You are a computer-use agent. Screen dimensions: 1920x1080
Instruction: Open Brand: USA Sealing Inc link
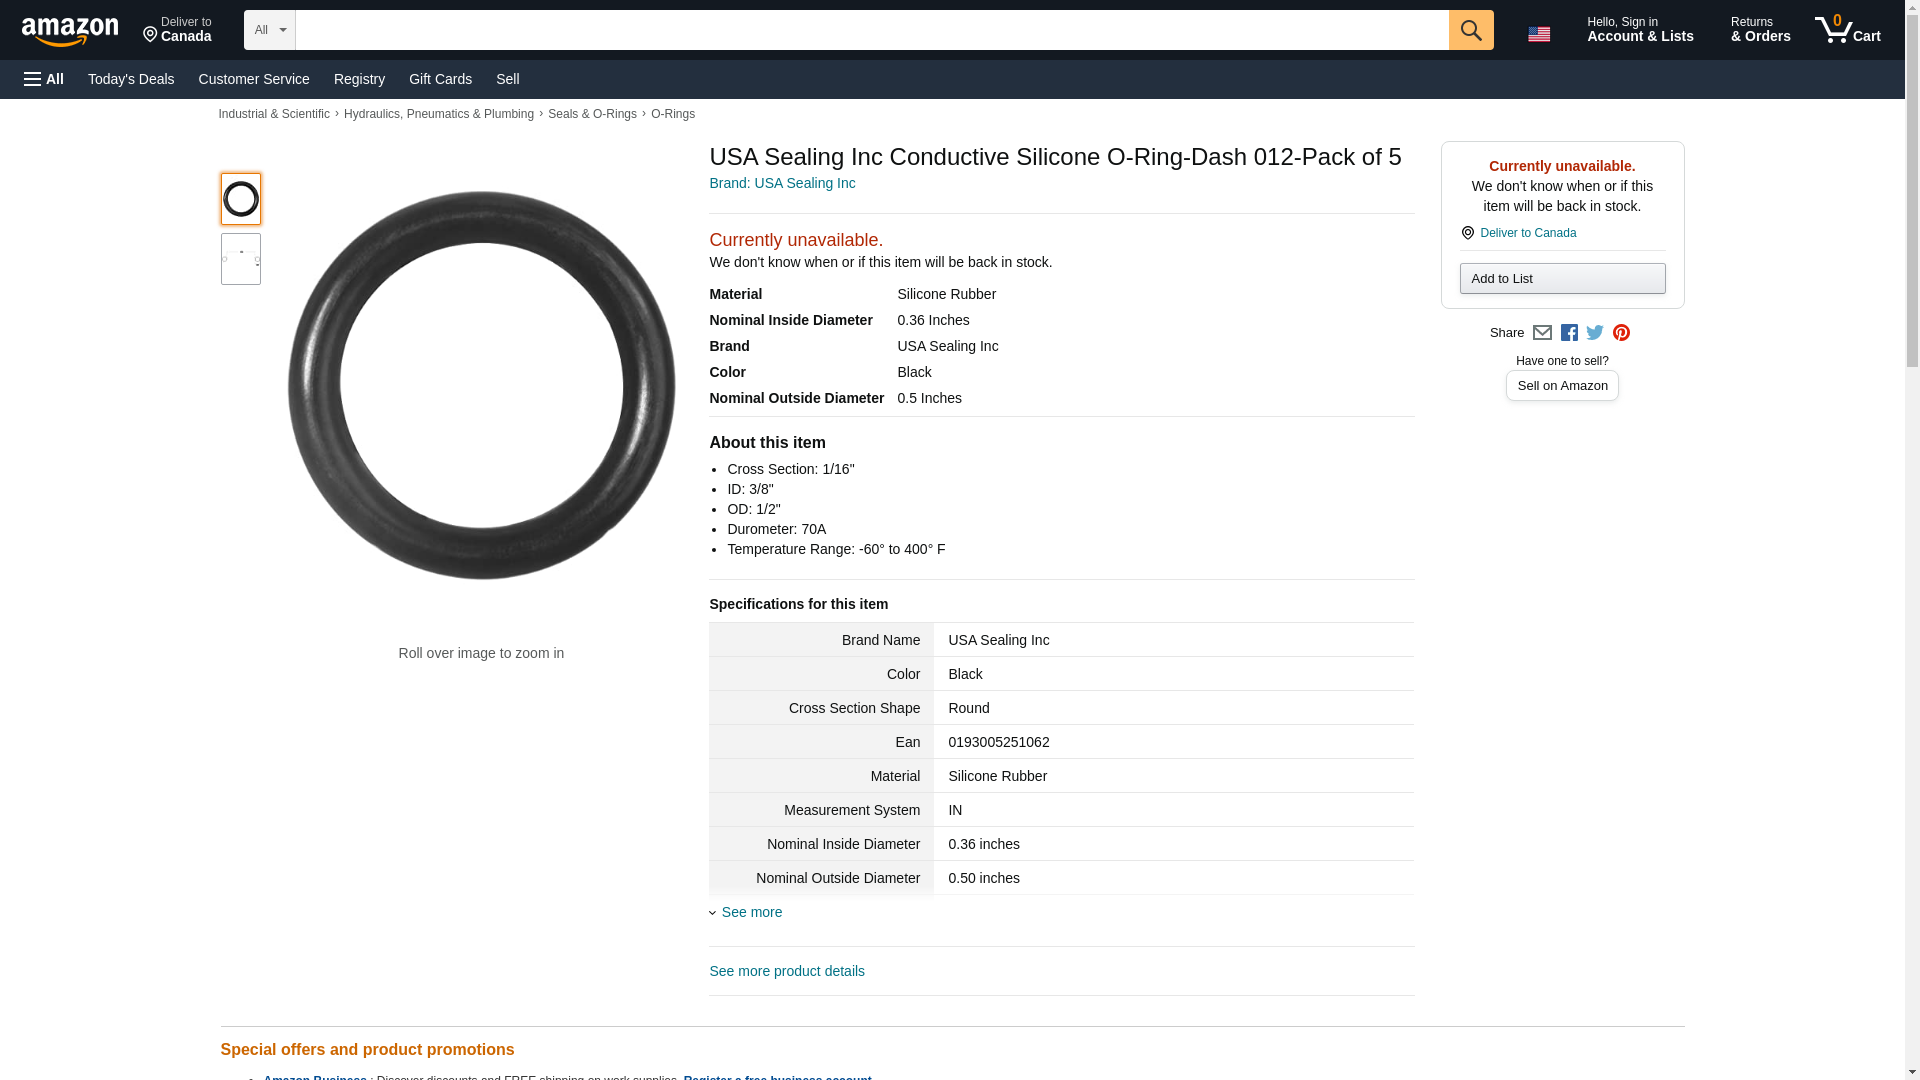[782, 183]
